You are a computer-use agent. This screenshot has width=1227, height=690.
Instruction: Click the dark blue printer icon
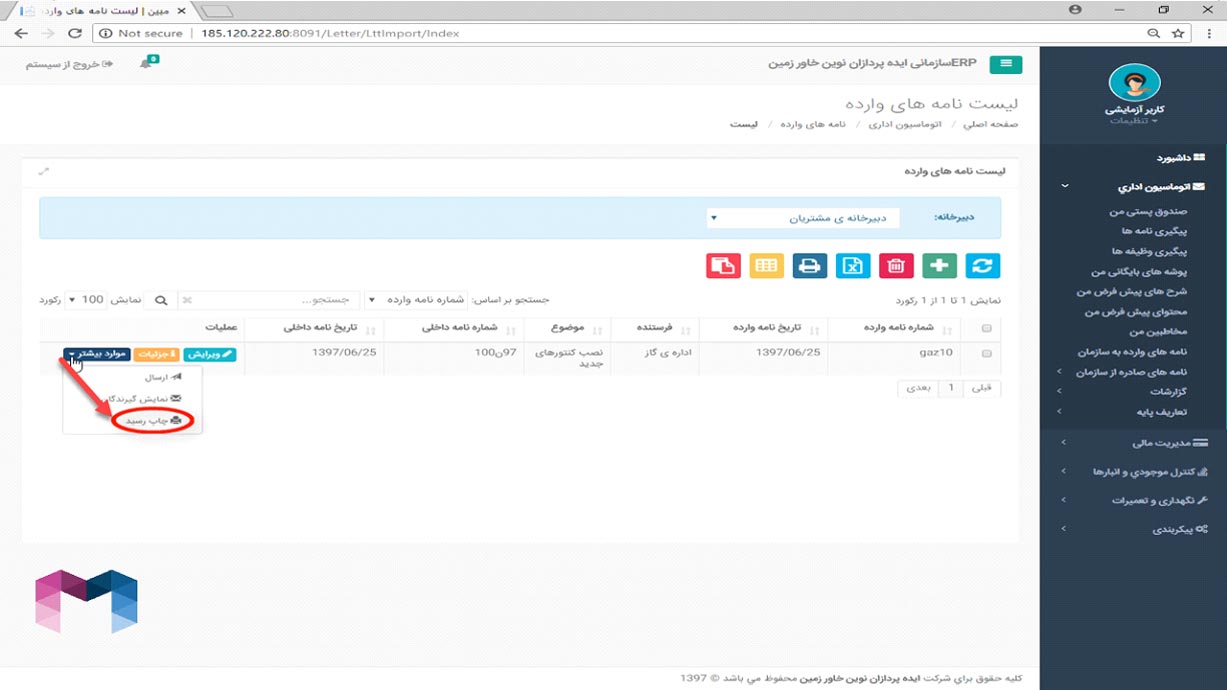tap(810, 266)
